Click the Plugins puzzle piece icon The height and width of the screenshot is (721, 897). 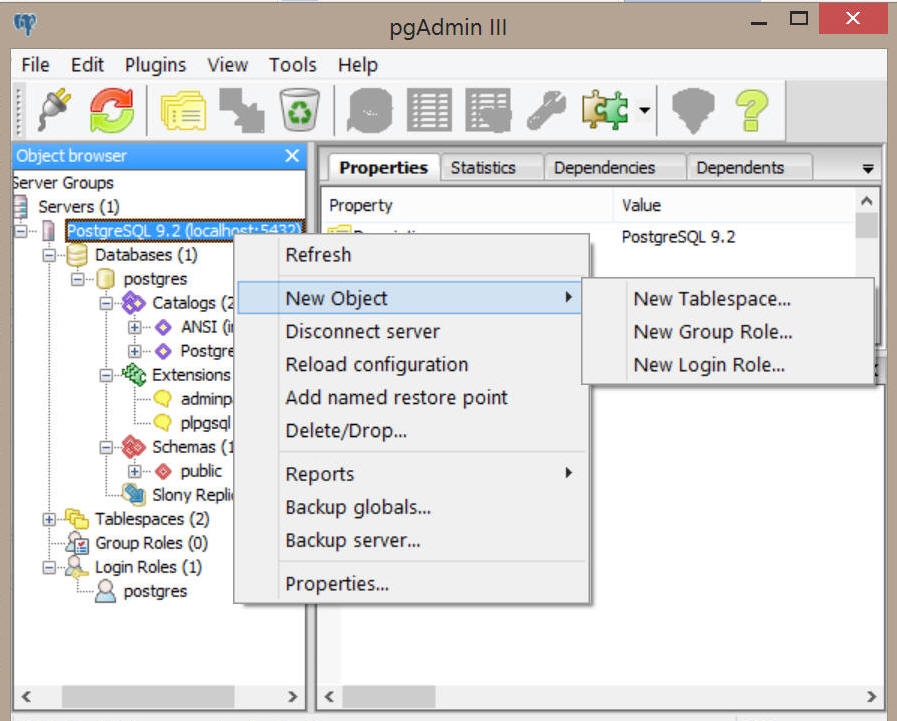tap(605, 109)
